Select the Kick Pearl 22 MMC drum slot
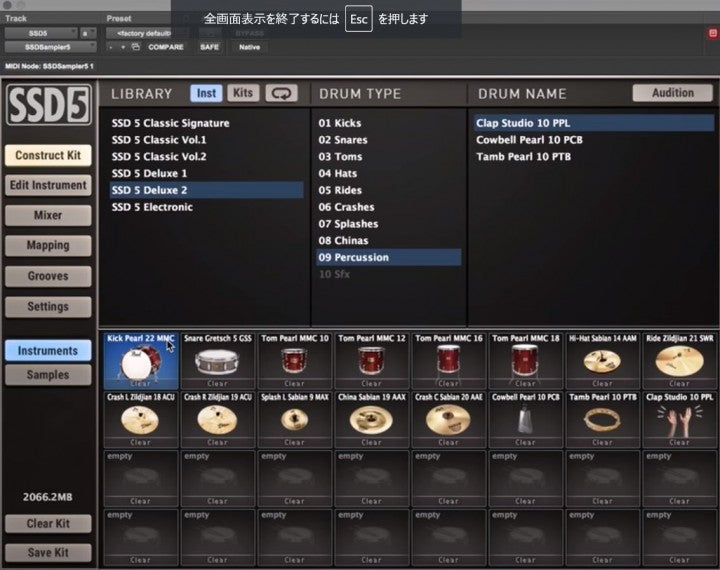This screenshot has height=570, width=720. click(x=140, y=361)
